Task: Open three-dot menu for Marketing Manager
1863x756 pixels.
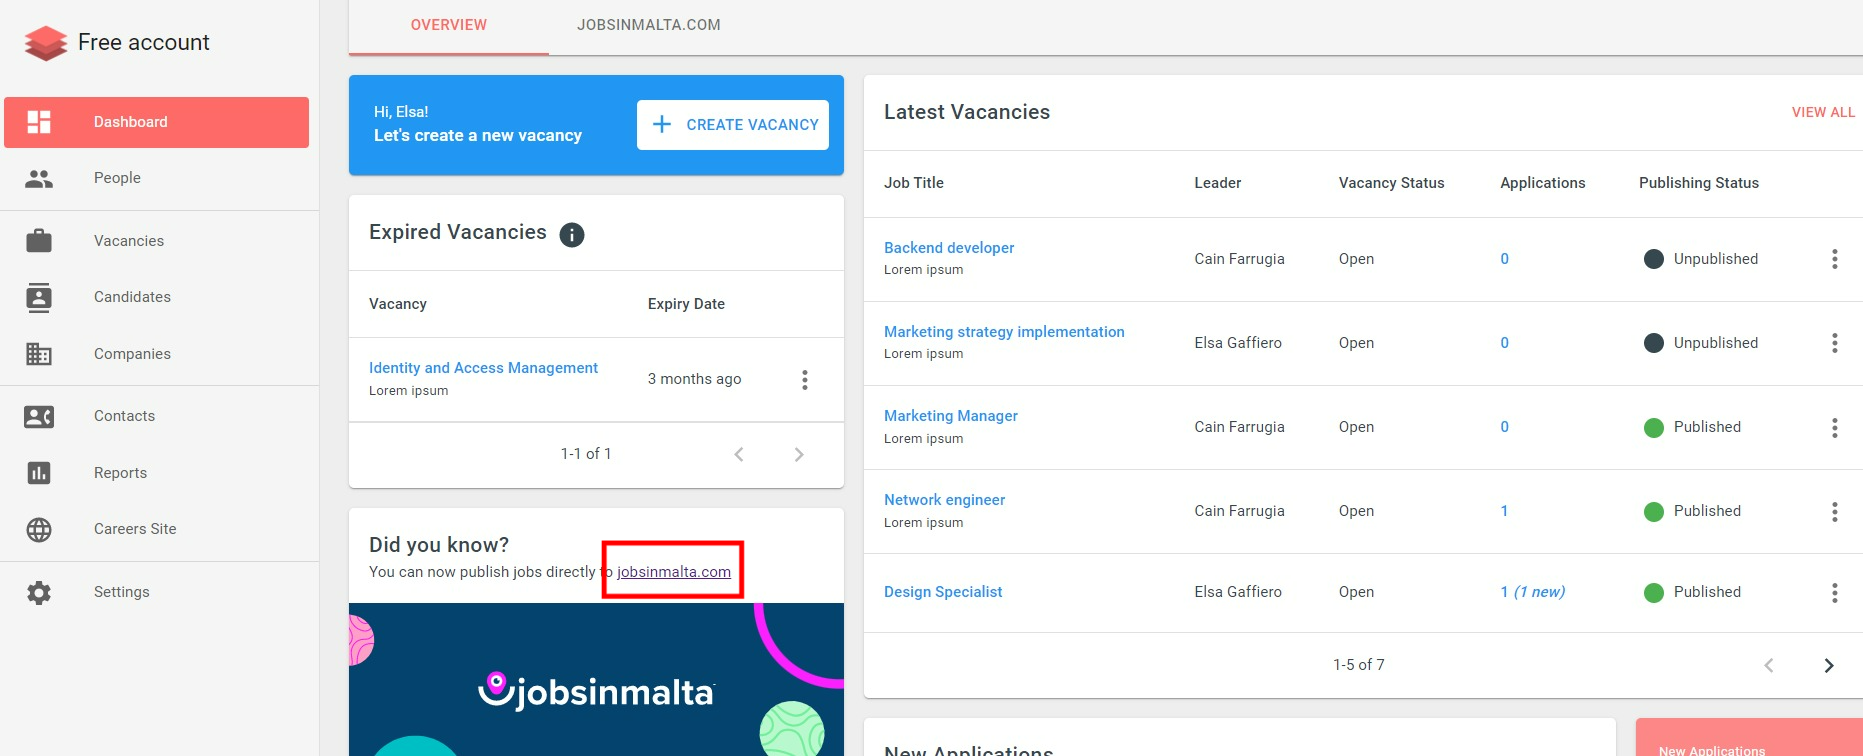Action: 1835,428
